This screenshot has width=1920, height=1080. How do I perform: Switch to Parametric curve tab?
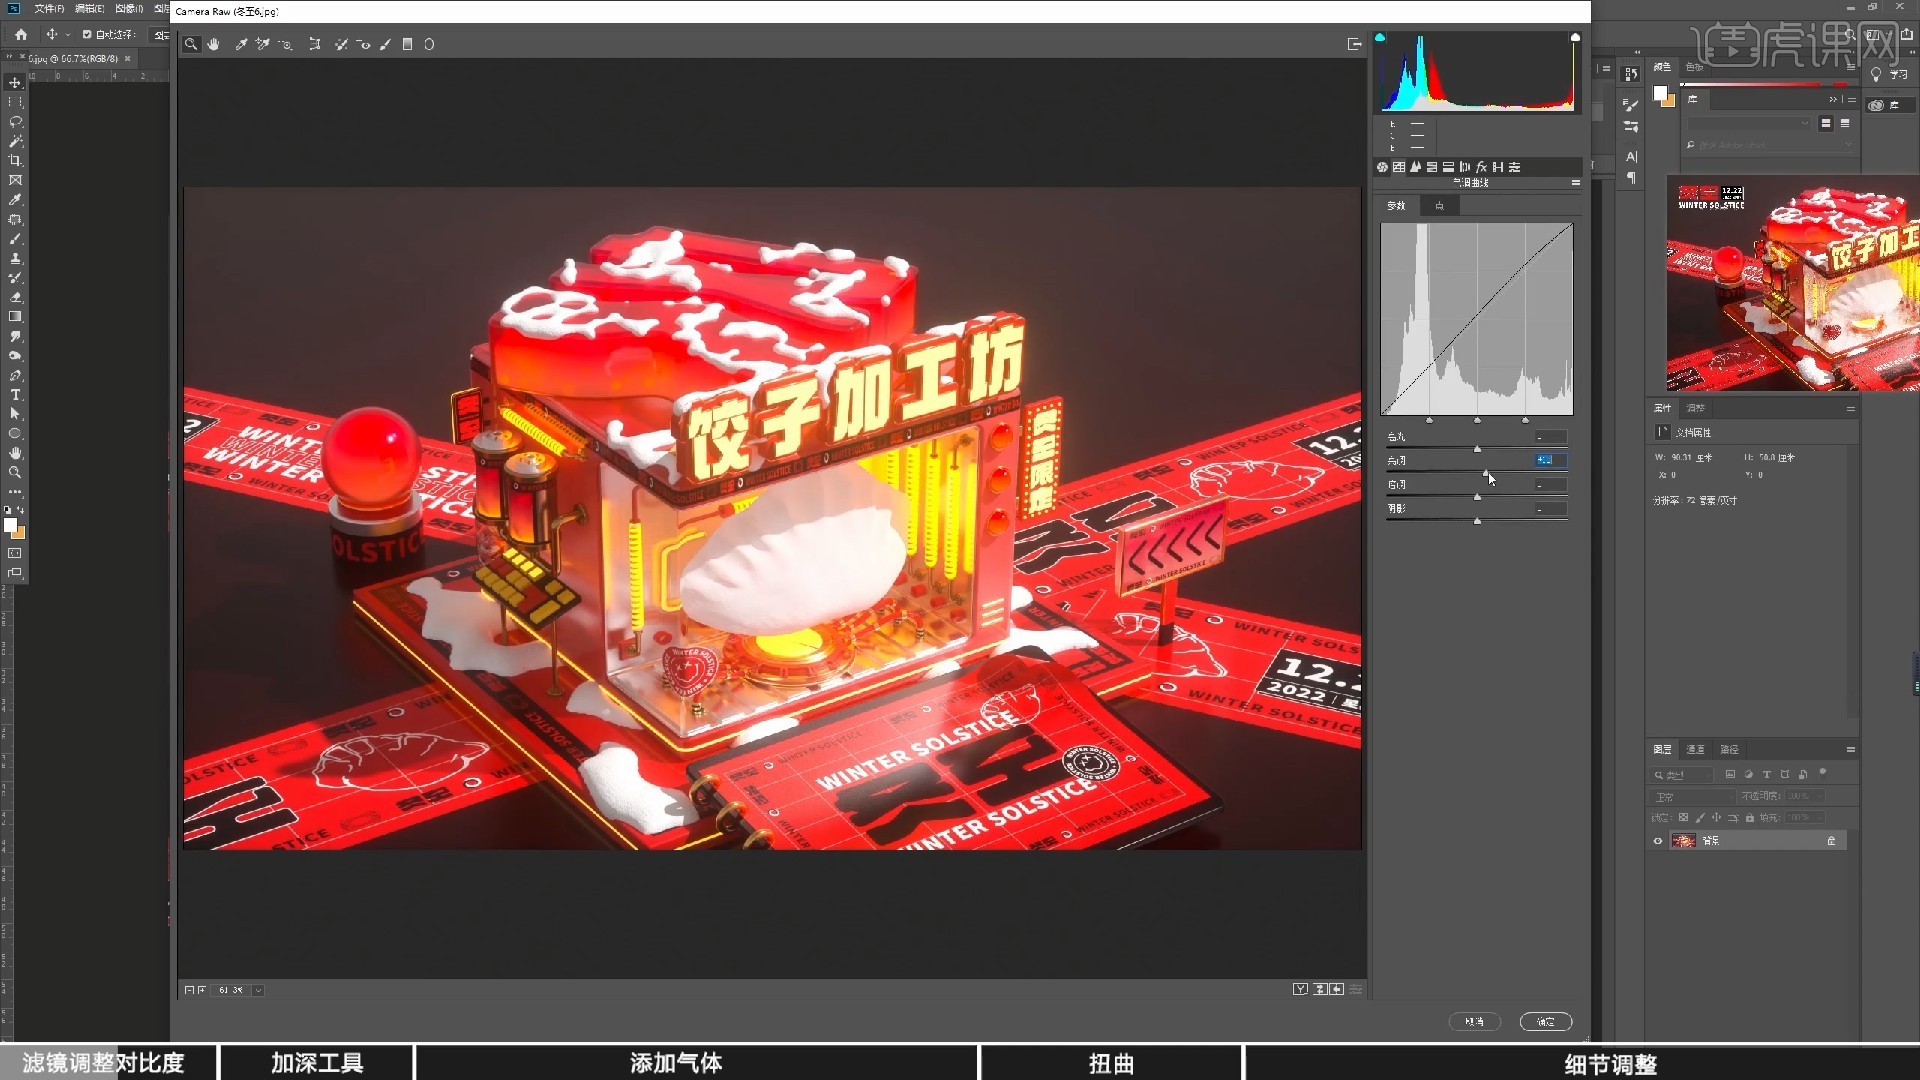[1398, 205]
